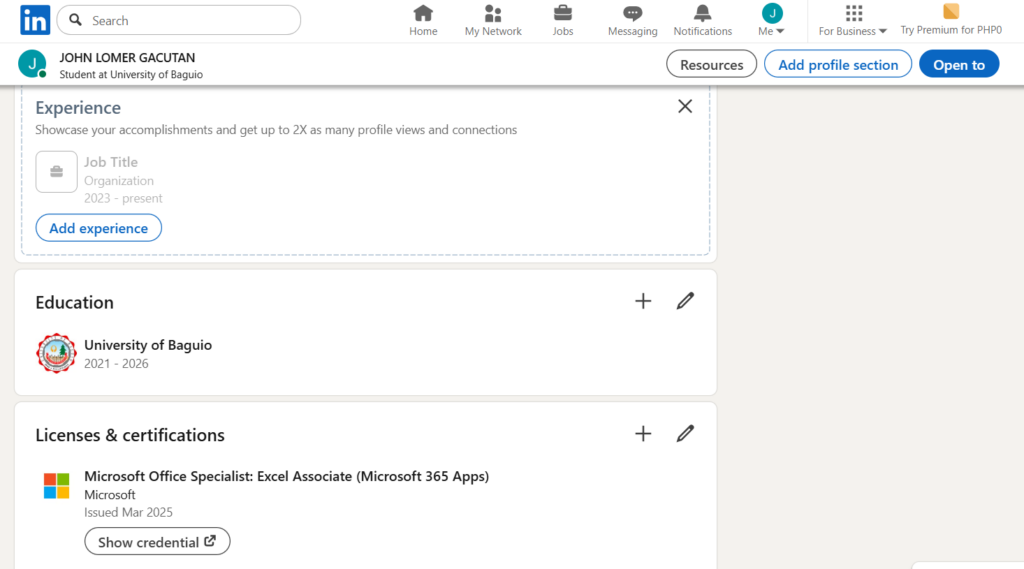The width and height of the screenshot is (1024, 569).
Task: Click the Add profile section button
Action: coord(838,65)
